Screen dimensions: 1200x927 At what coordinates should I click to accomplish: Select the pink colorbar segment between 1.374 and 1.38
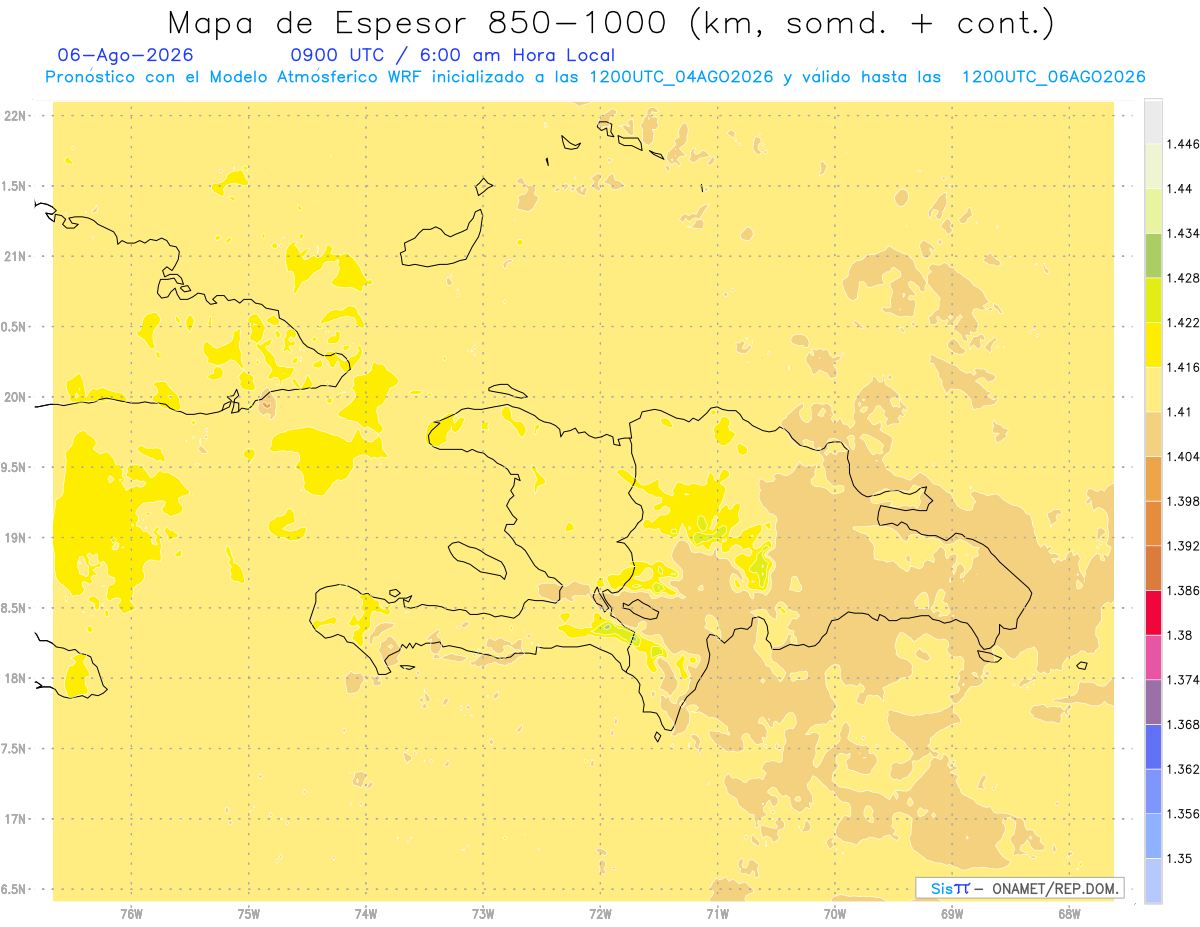(1153, 657)
